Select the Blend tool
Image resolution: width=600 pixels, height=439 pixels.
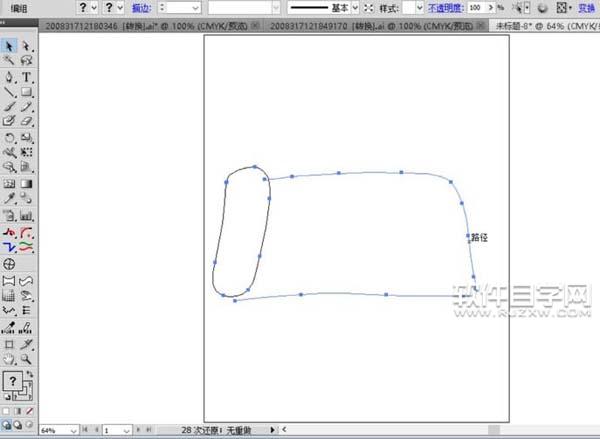tap(26, 198)
